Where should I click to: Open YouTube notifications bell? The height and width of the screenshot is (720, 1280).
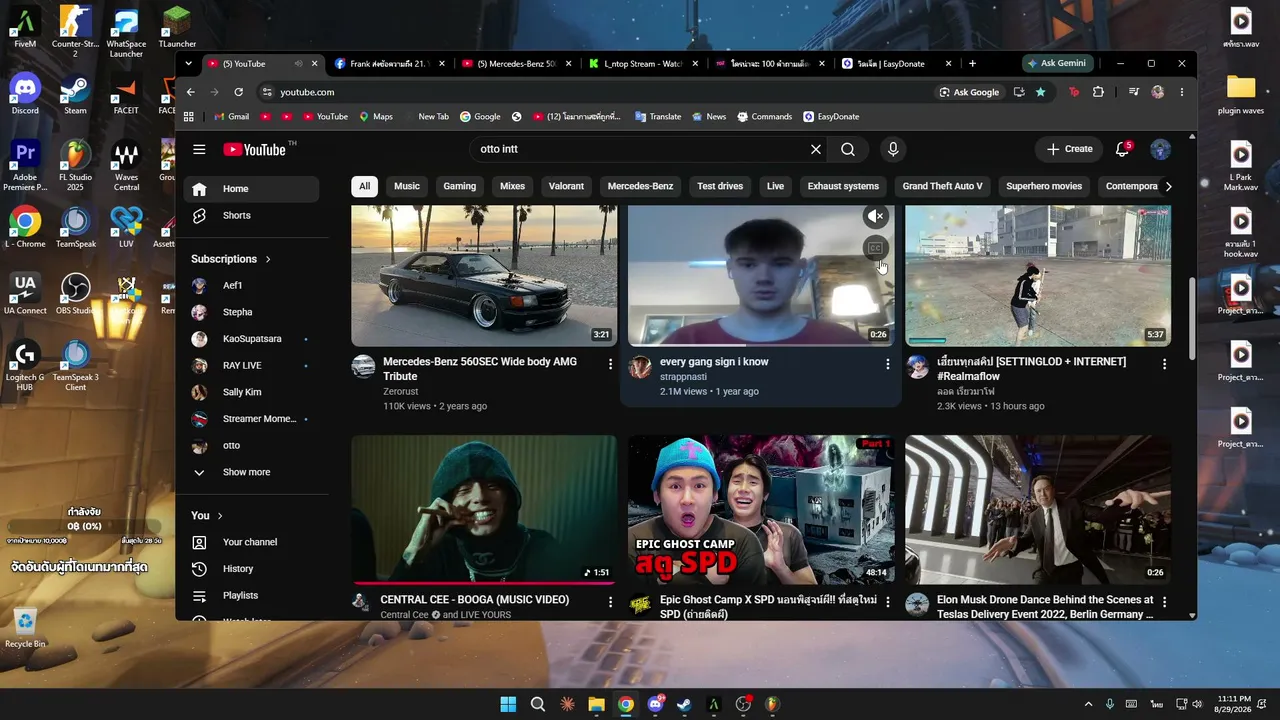(x=1123, y=149)
